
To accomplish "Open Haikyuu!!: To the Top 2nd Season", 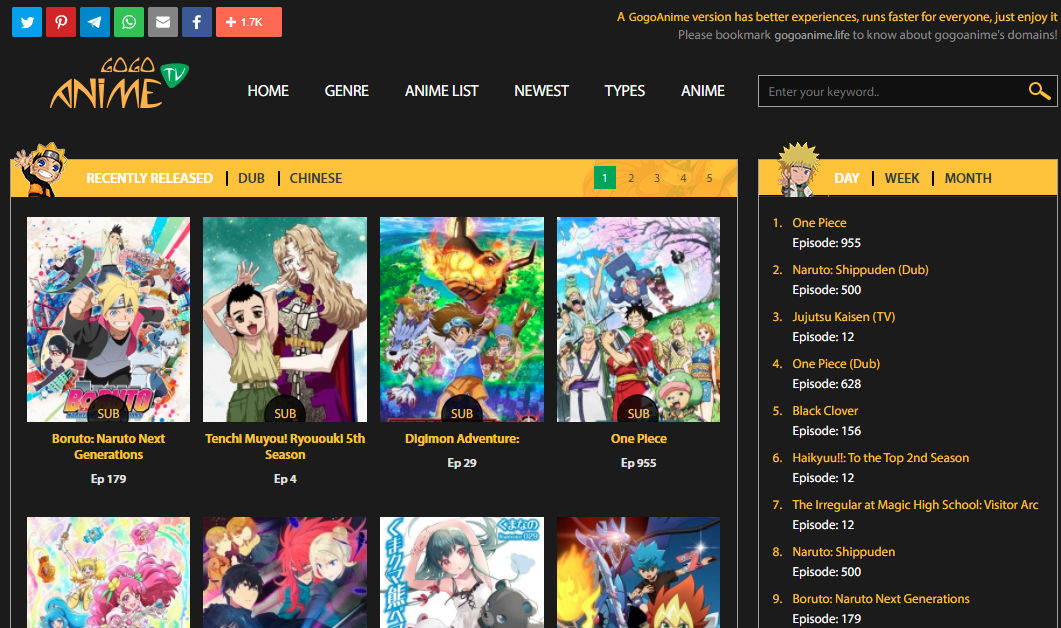I will coord(880,457).
